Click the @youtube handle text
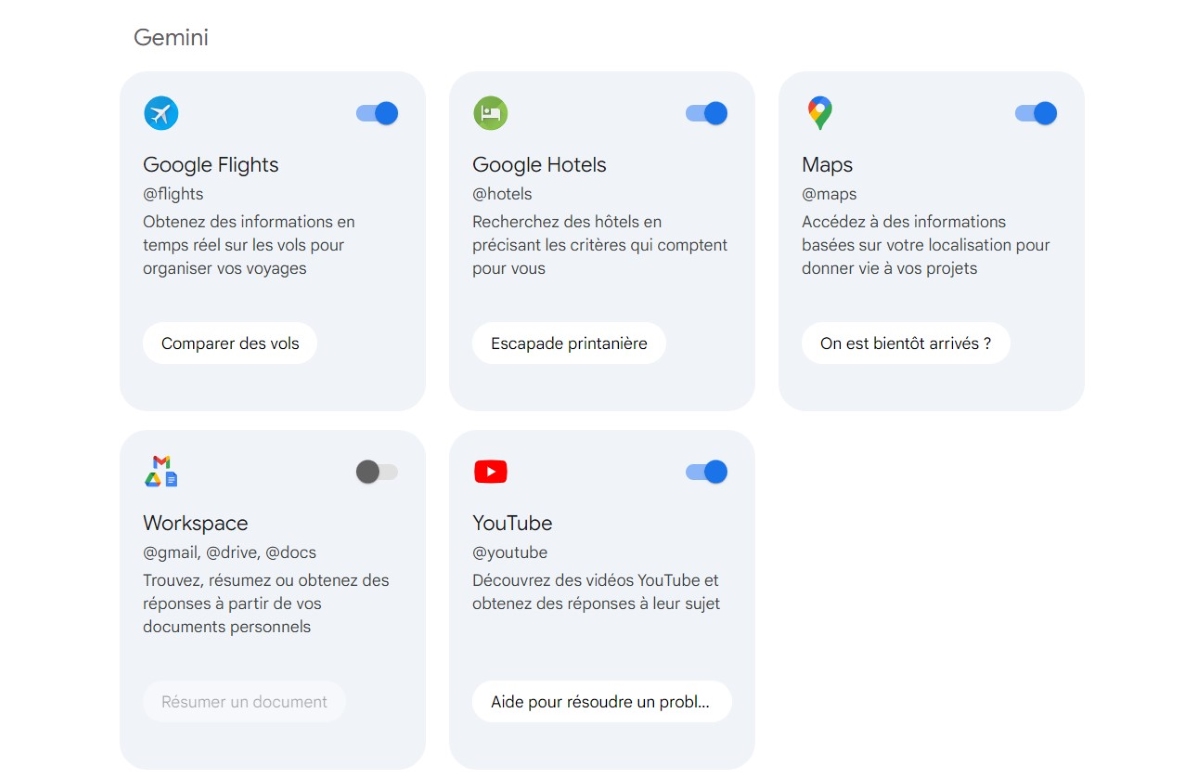 (x=510, y=552)
